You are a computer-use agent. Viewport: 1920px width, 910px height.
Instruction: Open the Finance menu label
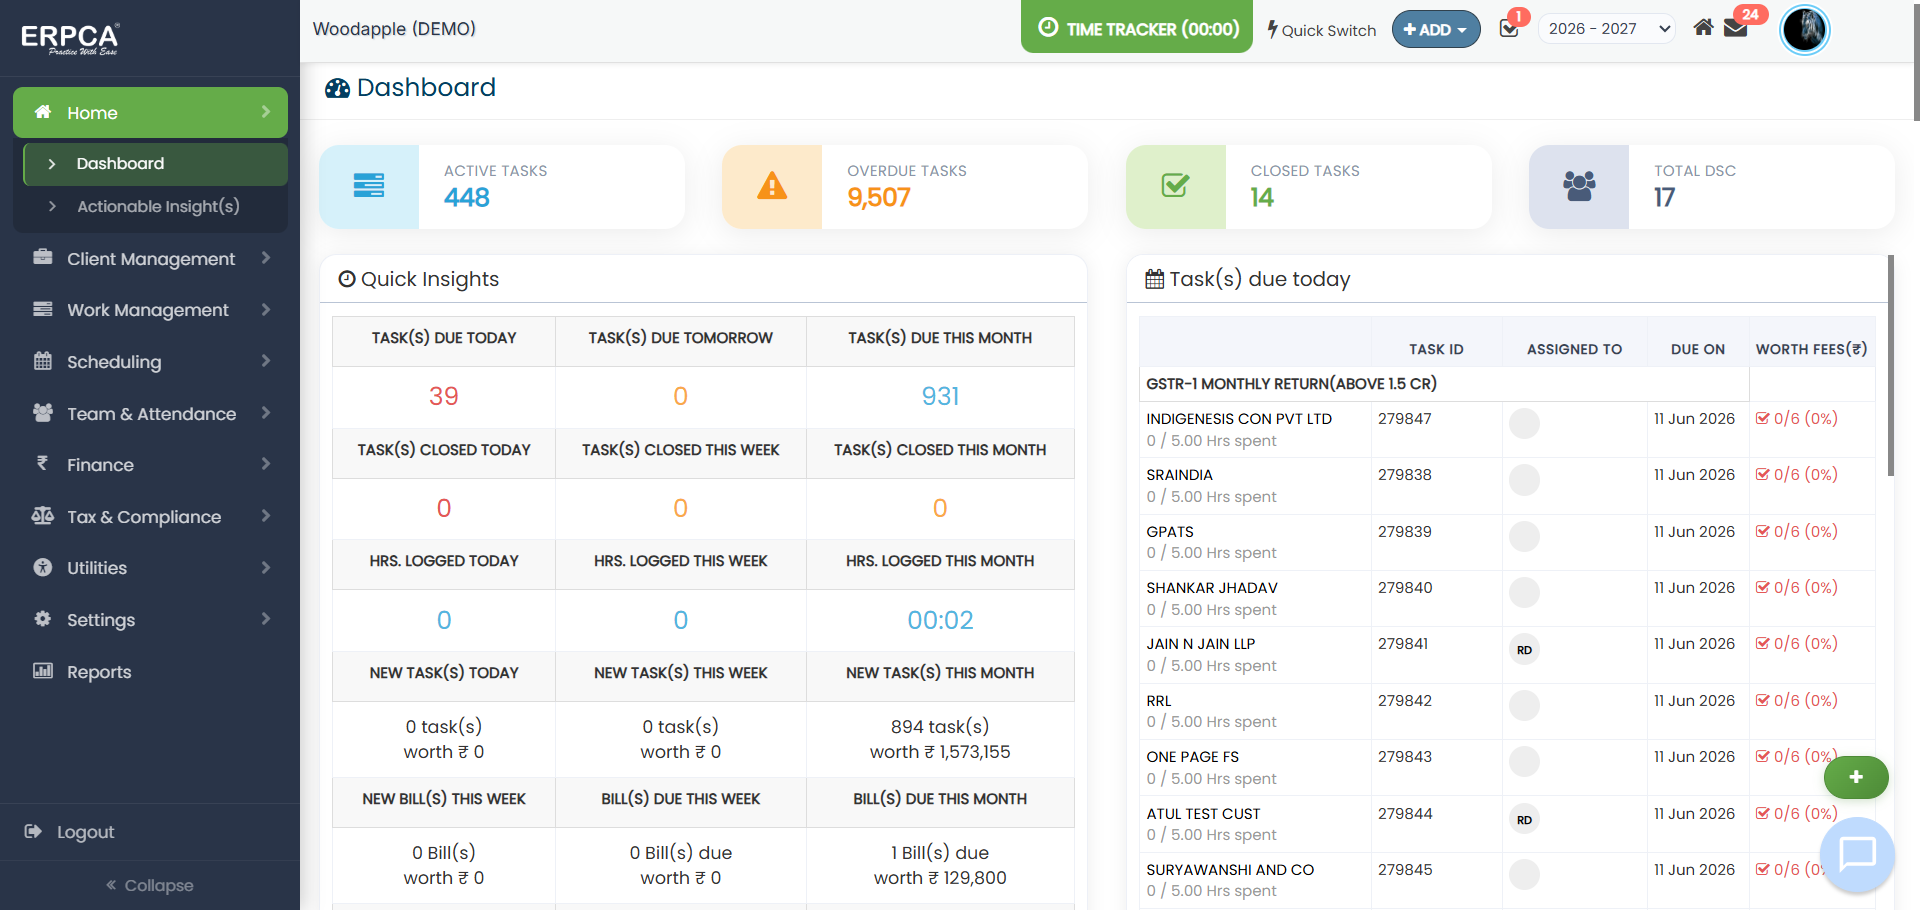tap(100, 465)
